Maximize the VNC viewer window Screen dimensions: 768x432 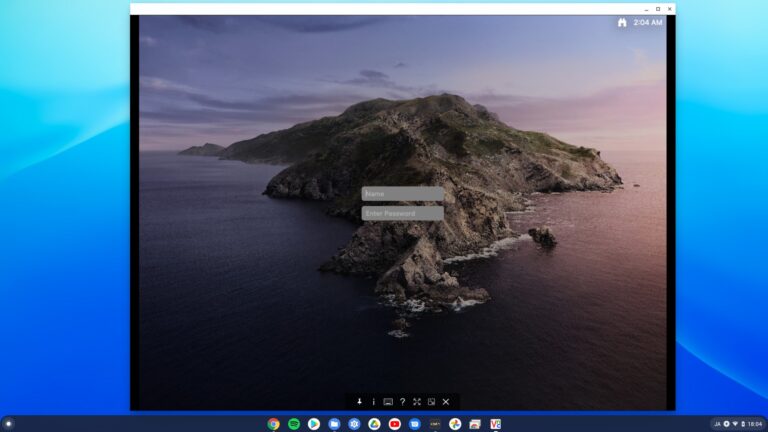click(658, 9)
